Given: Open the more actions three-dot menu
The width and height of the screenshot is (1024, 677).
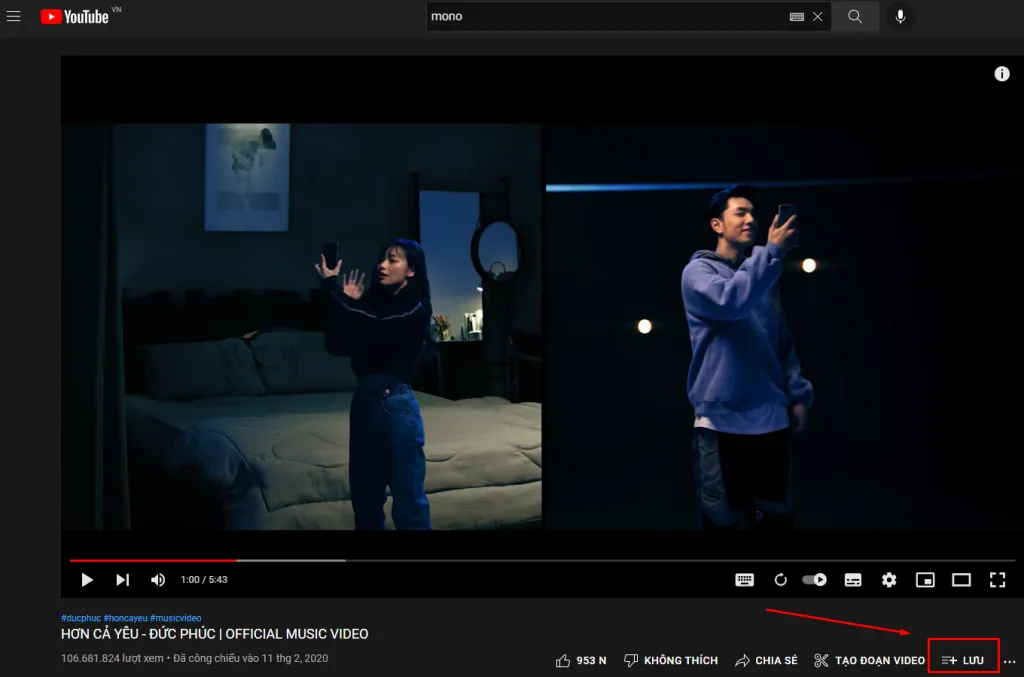Looking at the screenshot, I should pyautogui.click(x=1010, y=661).
